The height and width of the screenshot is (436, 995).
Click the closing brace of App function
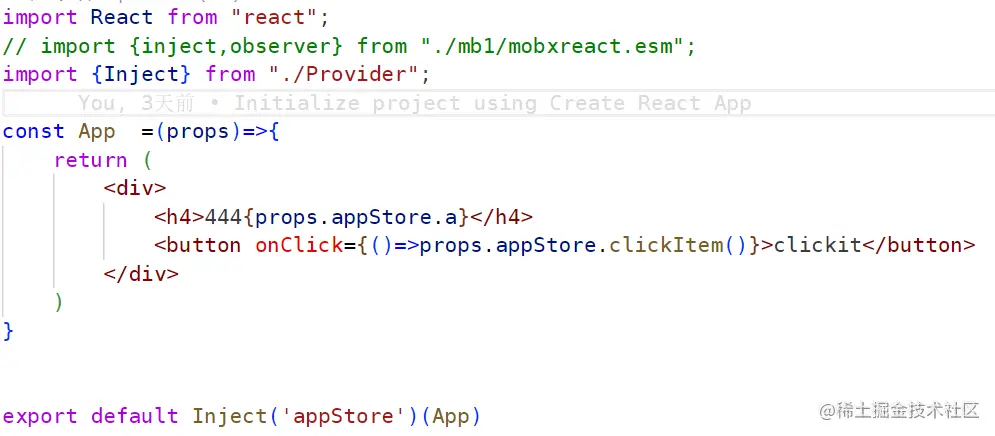point(8,331)
